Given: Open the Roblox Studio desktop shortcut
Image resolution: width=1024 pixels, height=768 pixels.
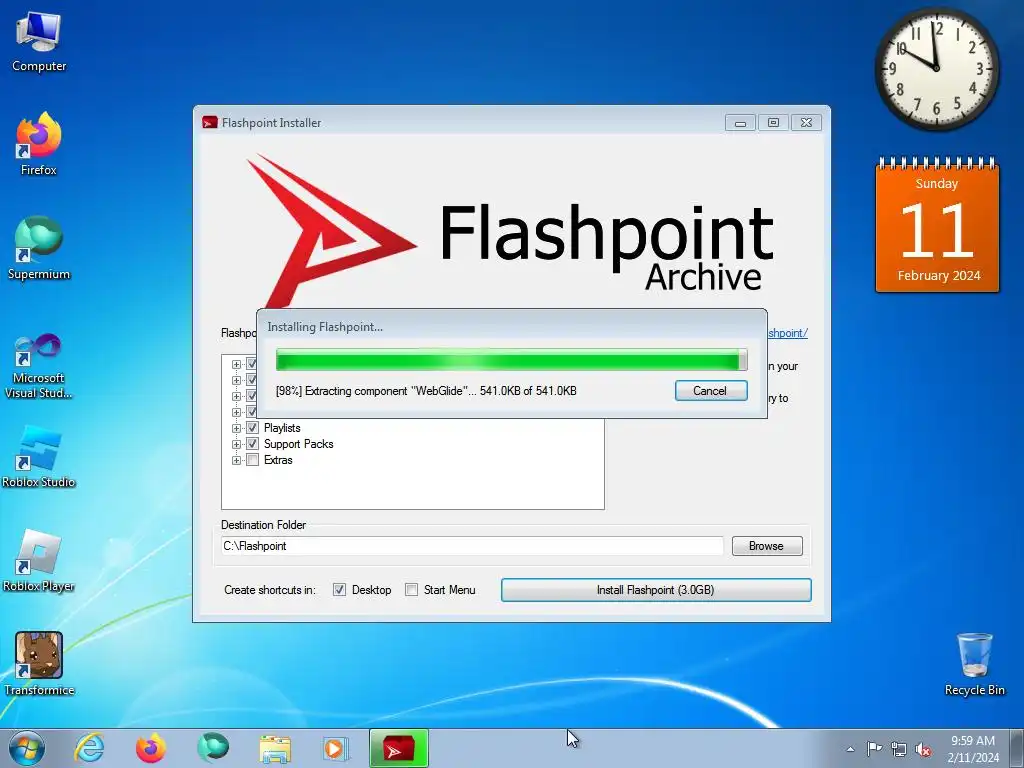Looking at the screenshot, I should (39, 457).
